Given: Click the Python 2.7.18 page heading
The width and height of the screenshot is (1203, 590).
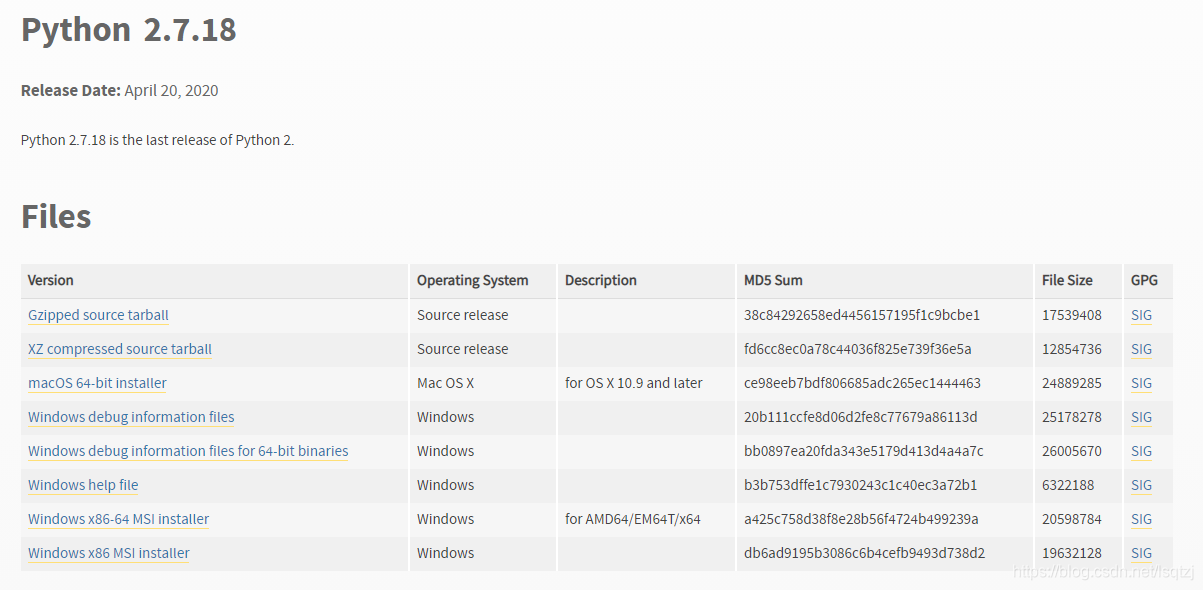Looking at the screenshot, I should tap(129, 30).
